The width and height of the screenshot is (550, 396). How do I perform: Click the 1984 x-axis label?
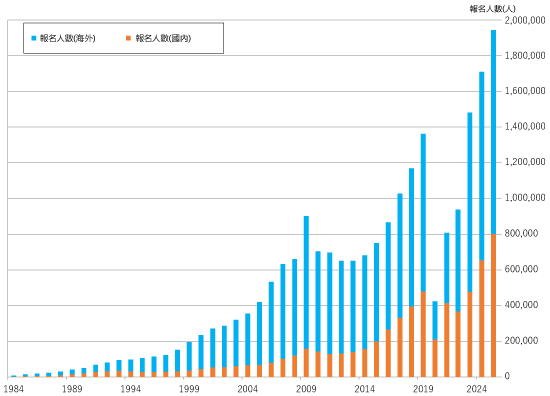[x=14, y=389]
